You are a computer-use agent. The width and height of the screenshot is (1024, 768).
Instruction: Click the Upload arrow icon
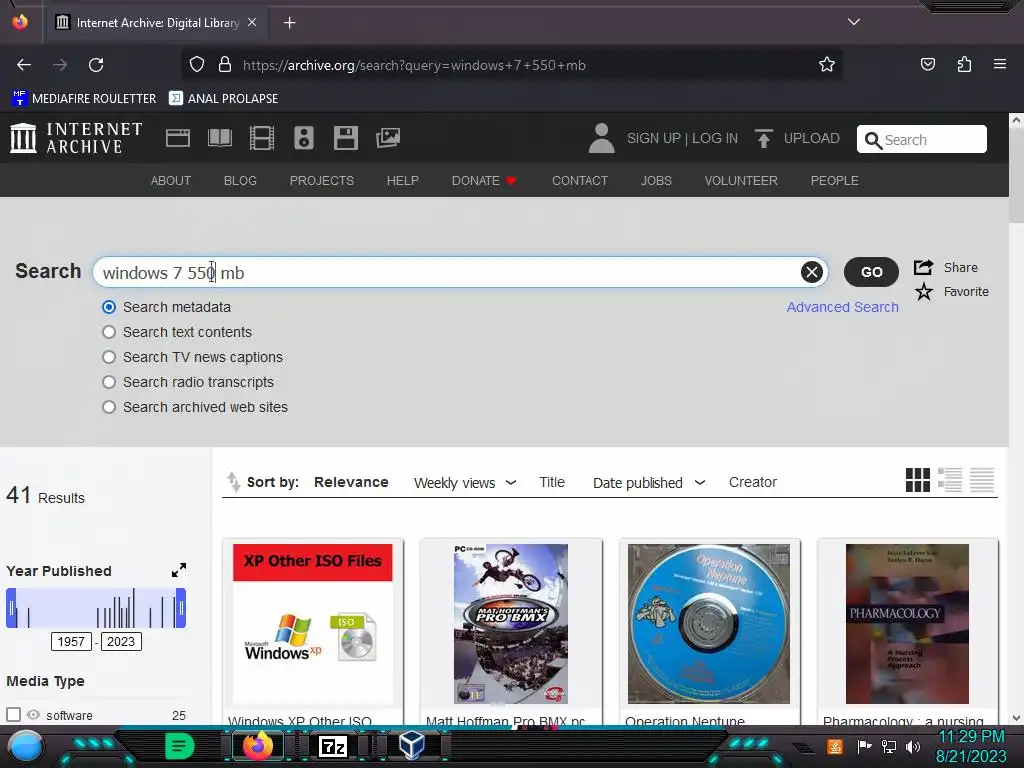coord(763,138)
